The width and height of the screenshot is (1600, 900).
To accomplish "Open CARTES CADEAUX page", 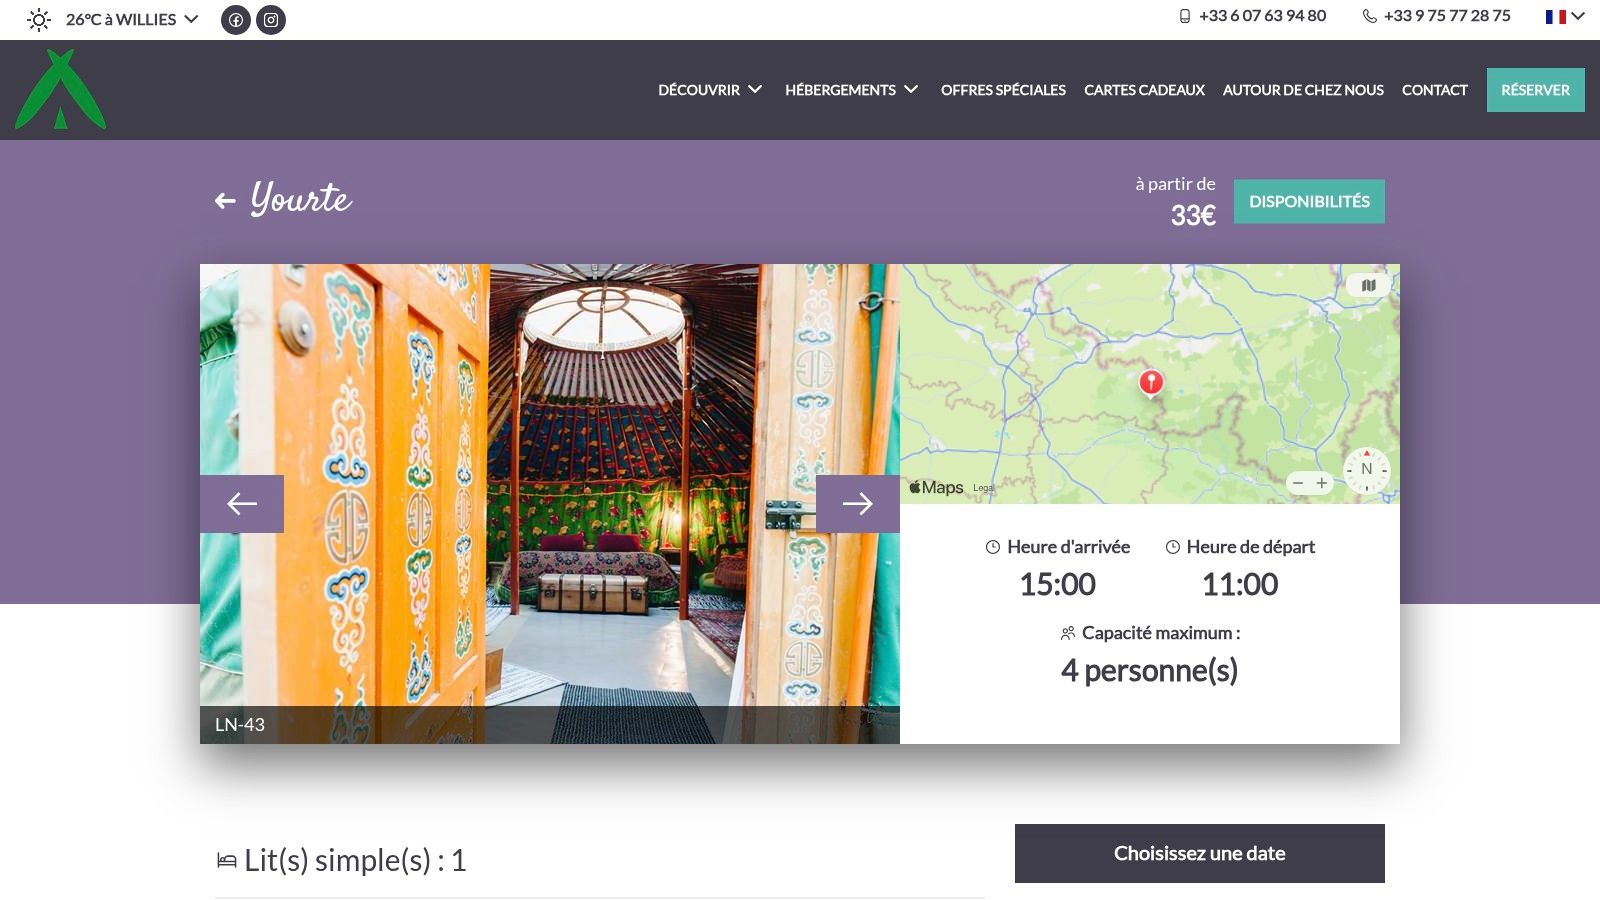I will [x=1144, y=90].
